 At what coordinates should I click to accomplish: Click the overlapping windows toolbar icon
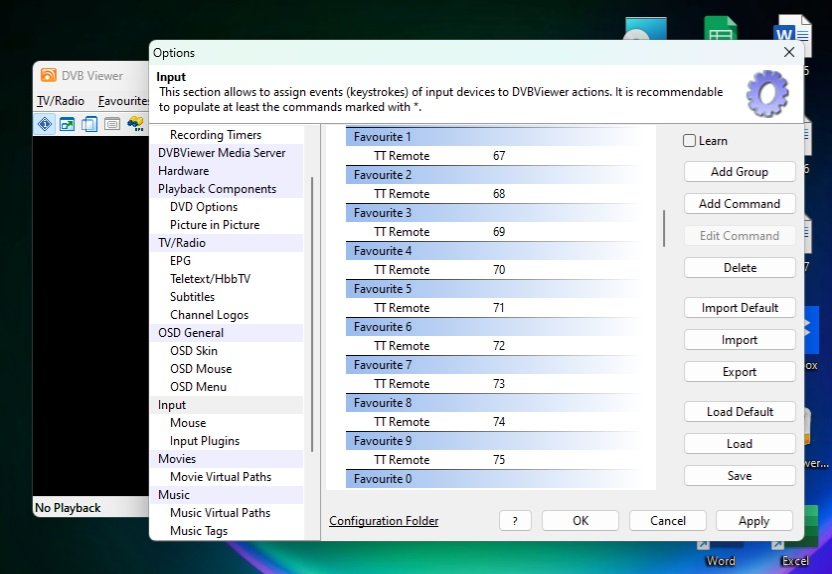tap(89, 124)
